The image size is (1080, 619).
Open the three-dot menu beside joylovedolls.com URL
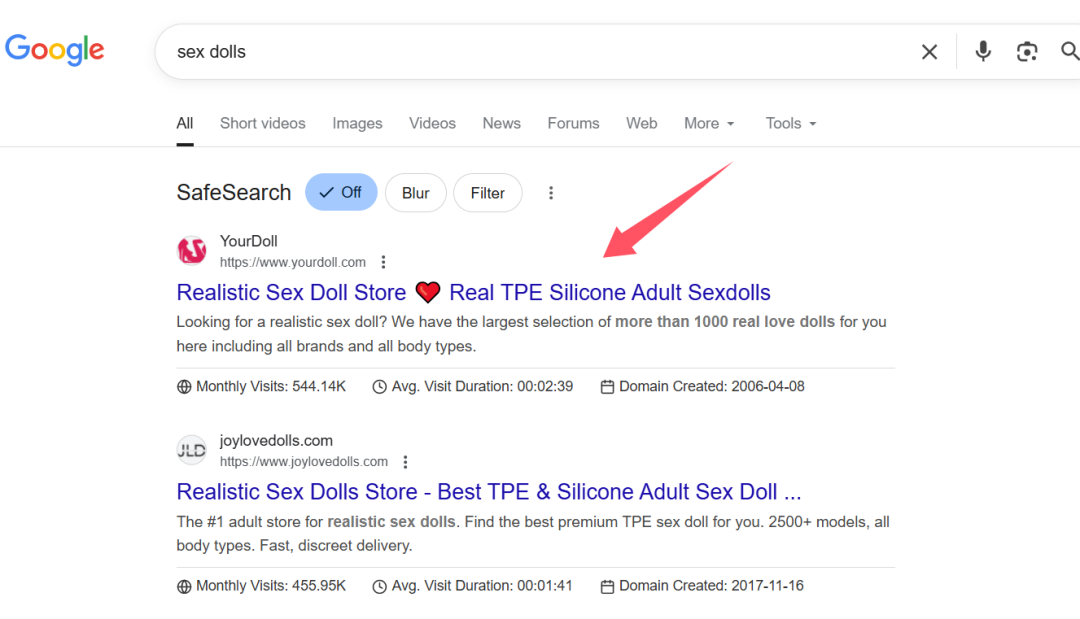pos(405,462)
